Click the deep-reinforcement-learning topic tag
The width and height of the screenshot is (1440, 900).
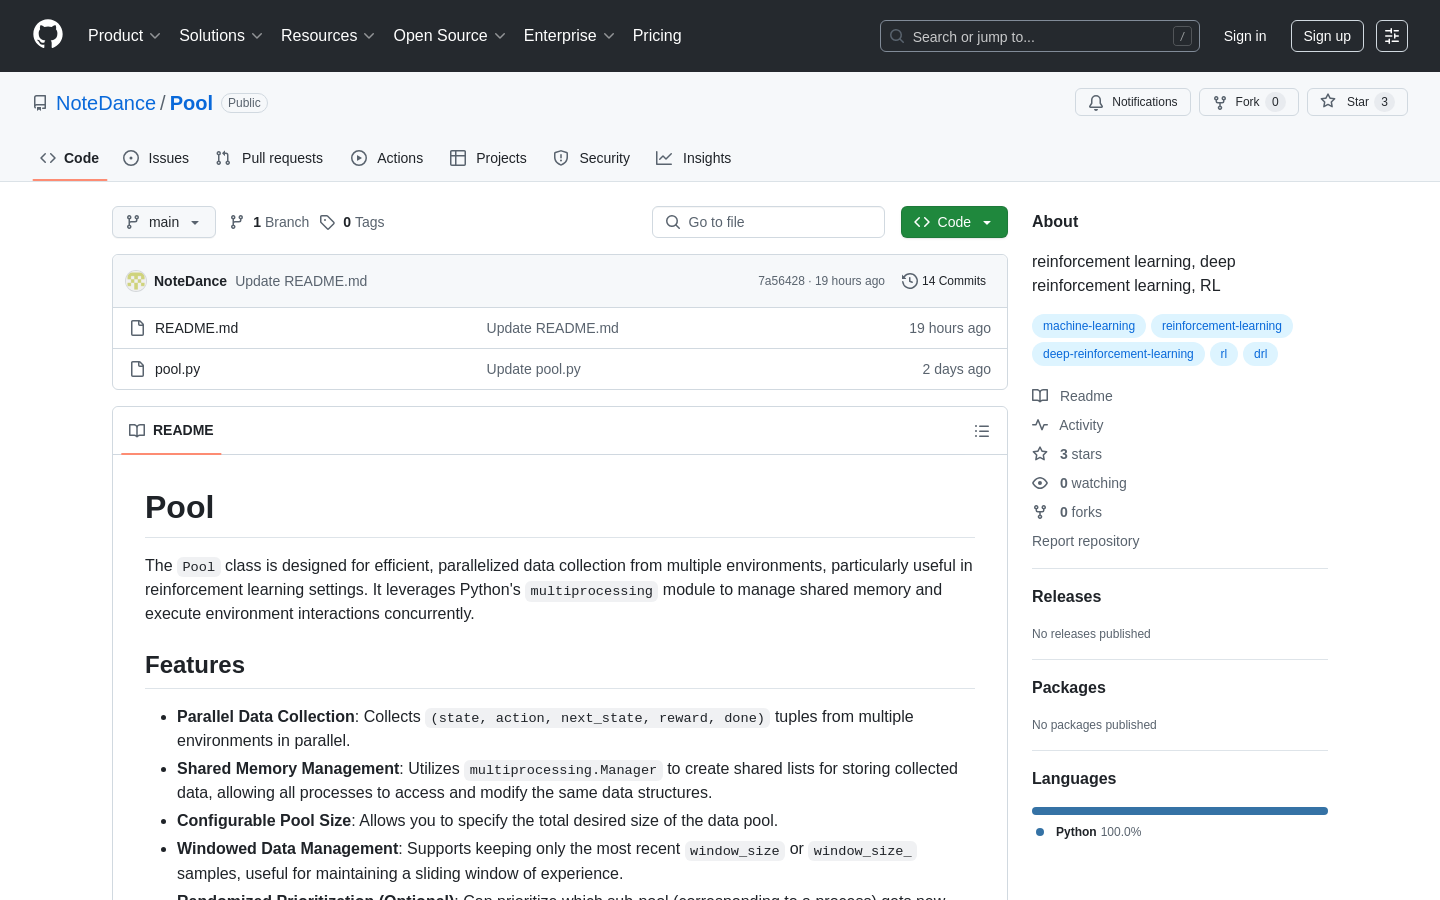[x=1118, y=354]
